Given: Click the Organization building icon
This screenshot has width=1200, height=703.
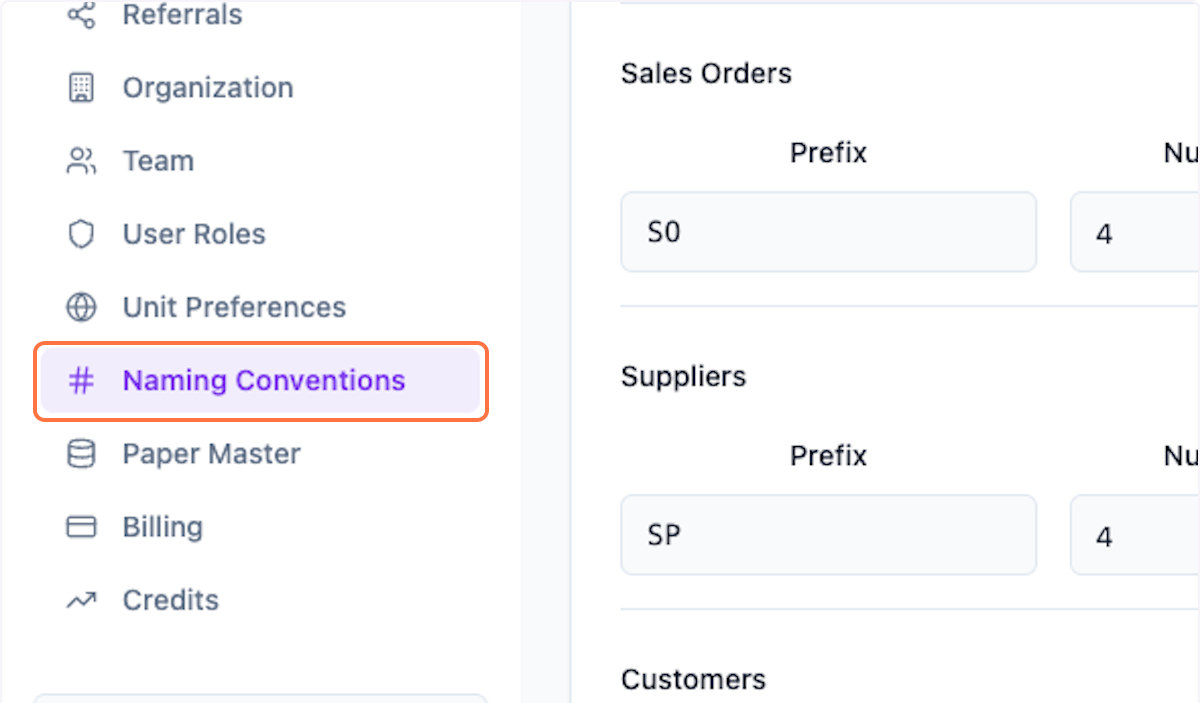Looking at the screenshot, I should [81, 88].
